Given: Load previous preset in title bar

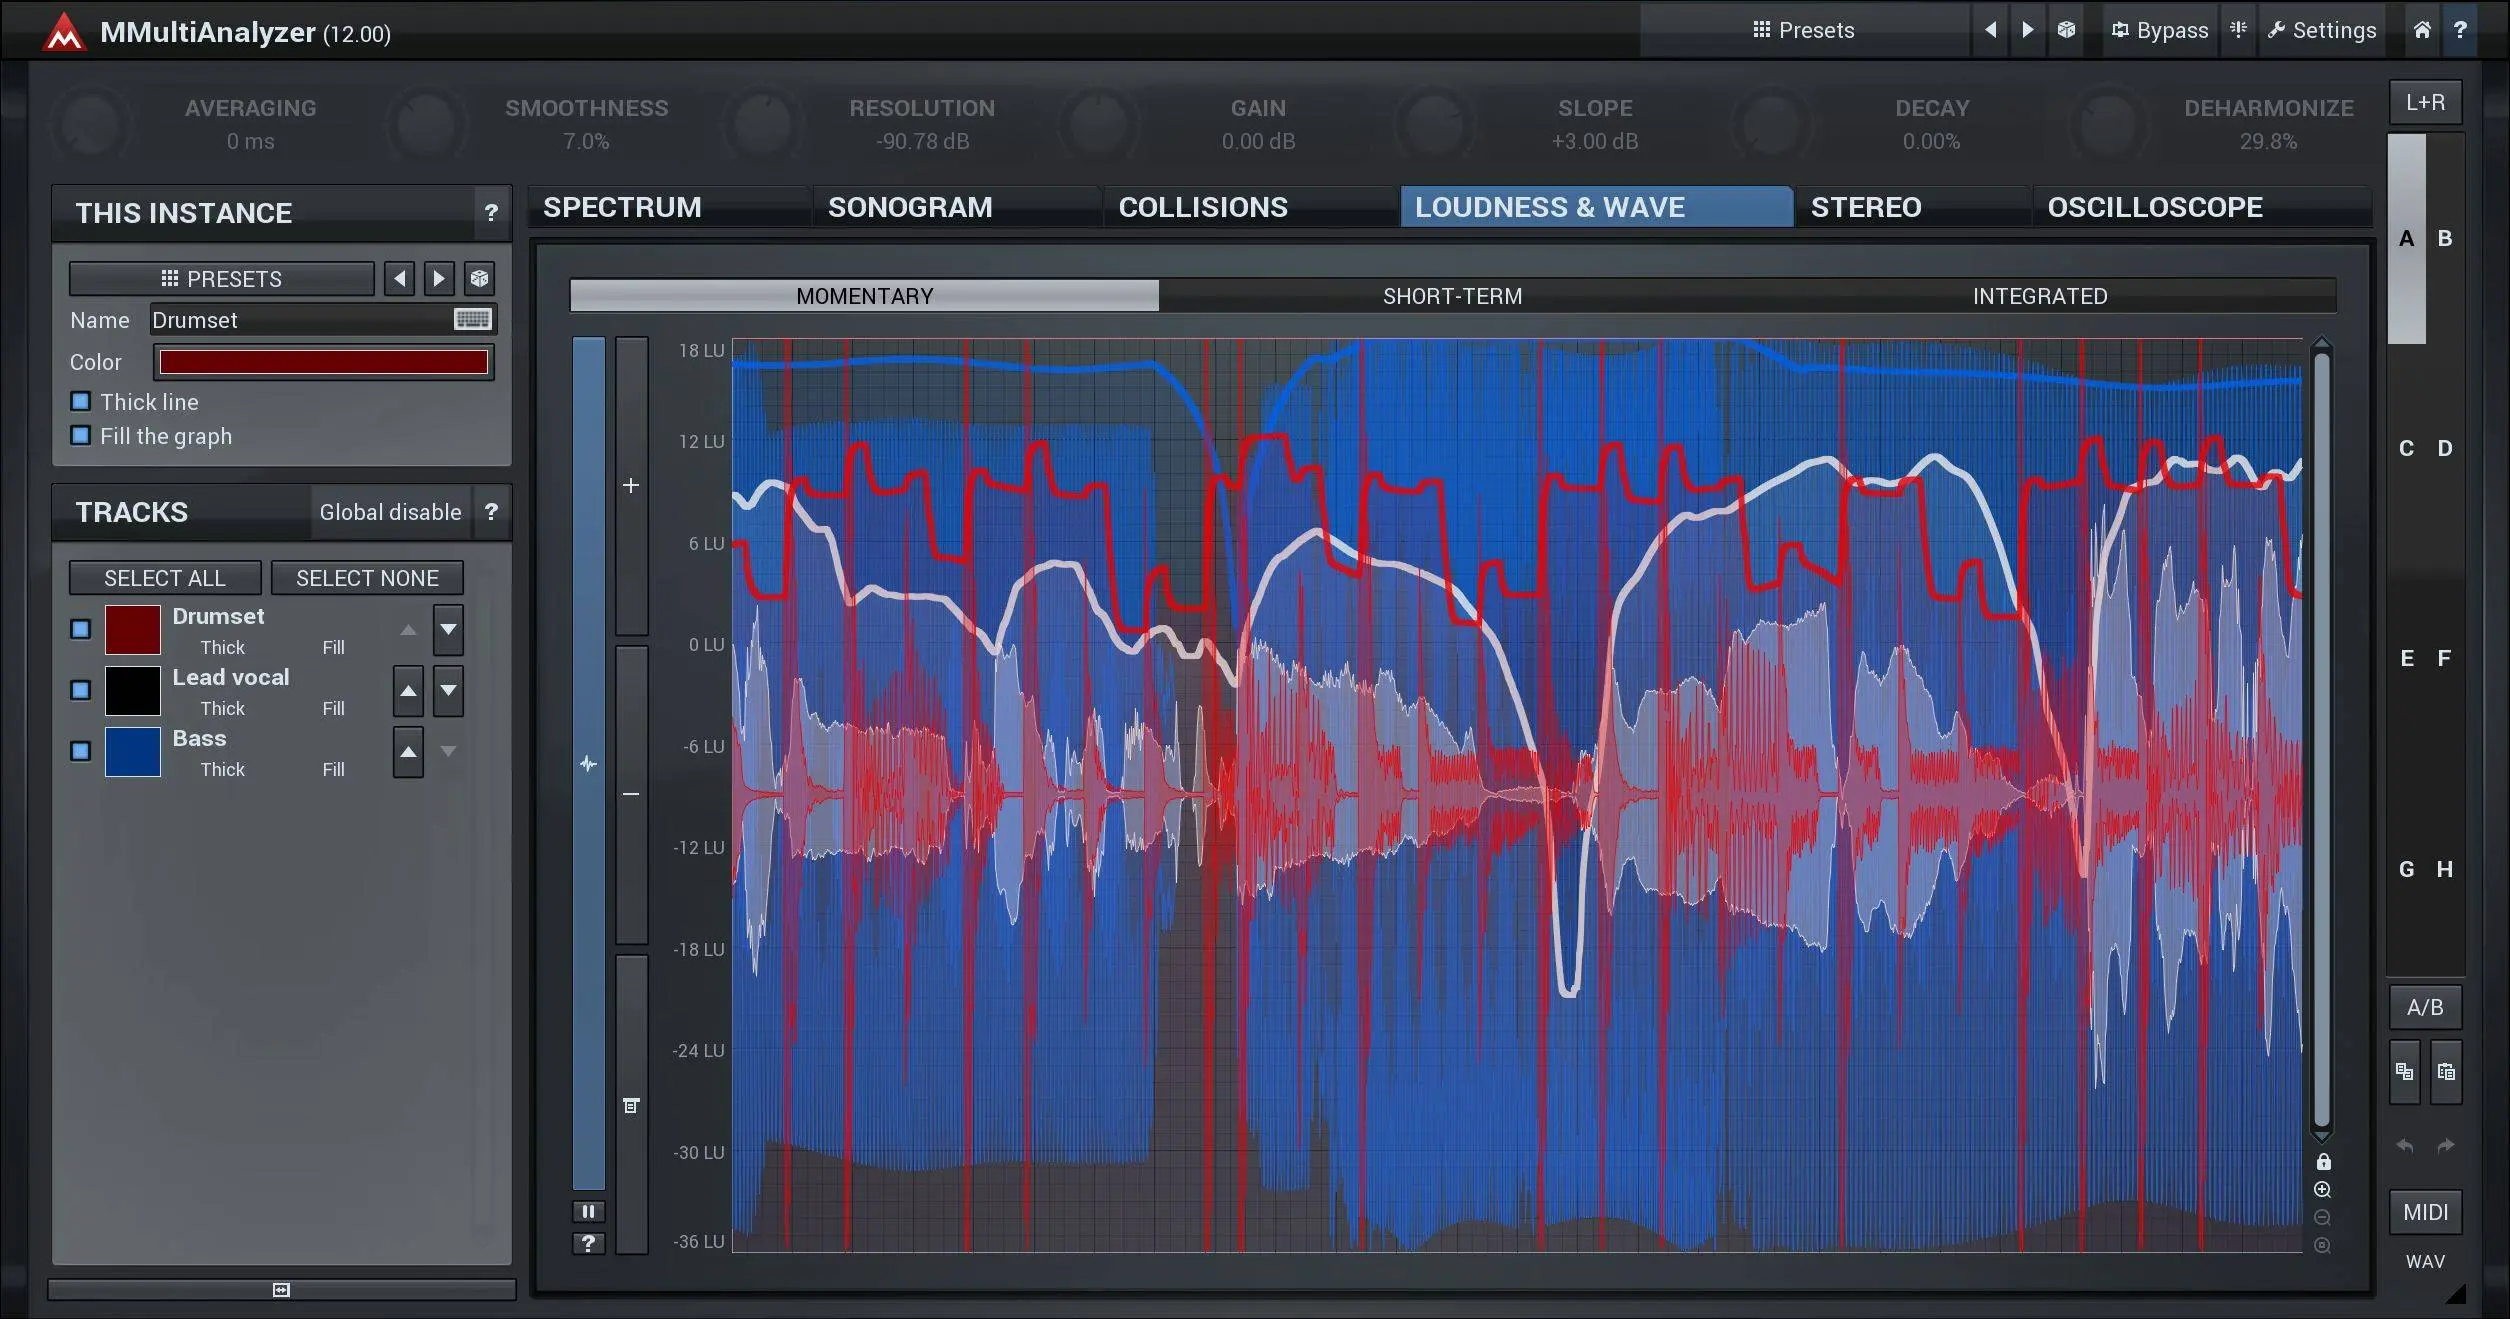Looking at the screenshot, I should (x=1990, y=30).
